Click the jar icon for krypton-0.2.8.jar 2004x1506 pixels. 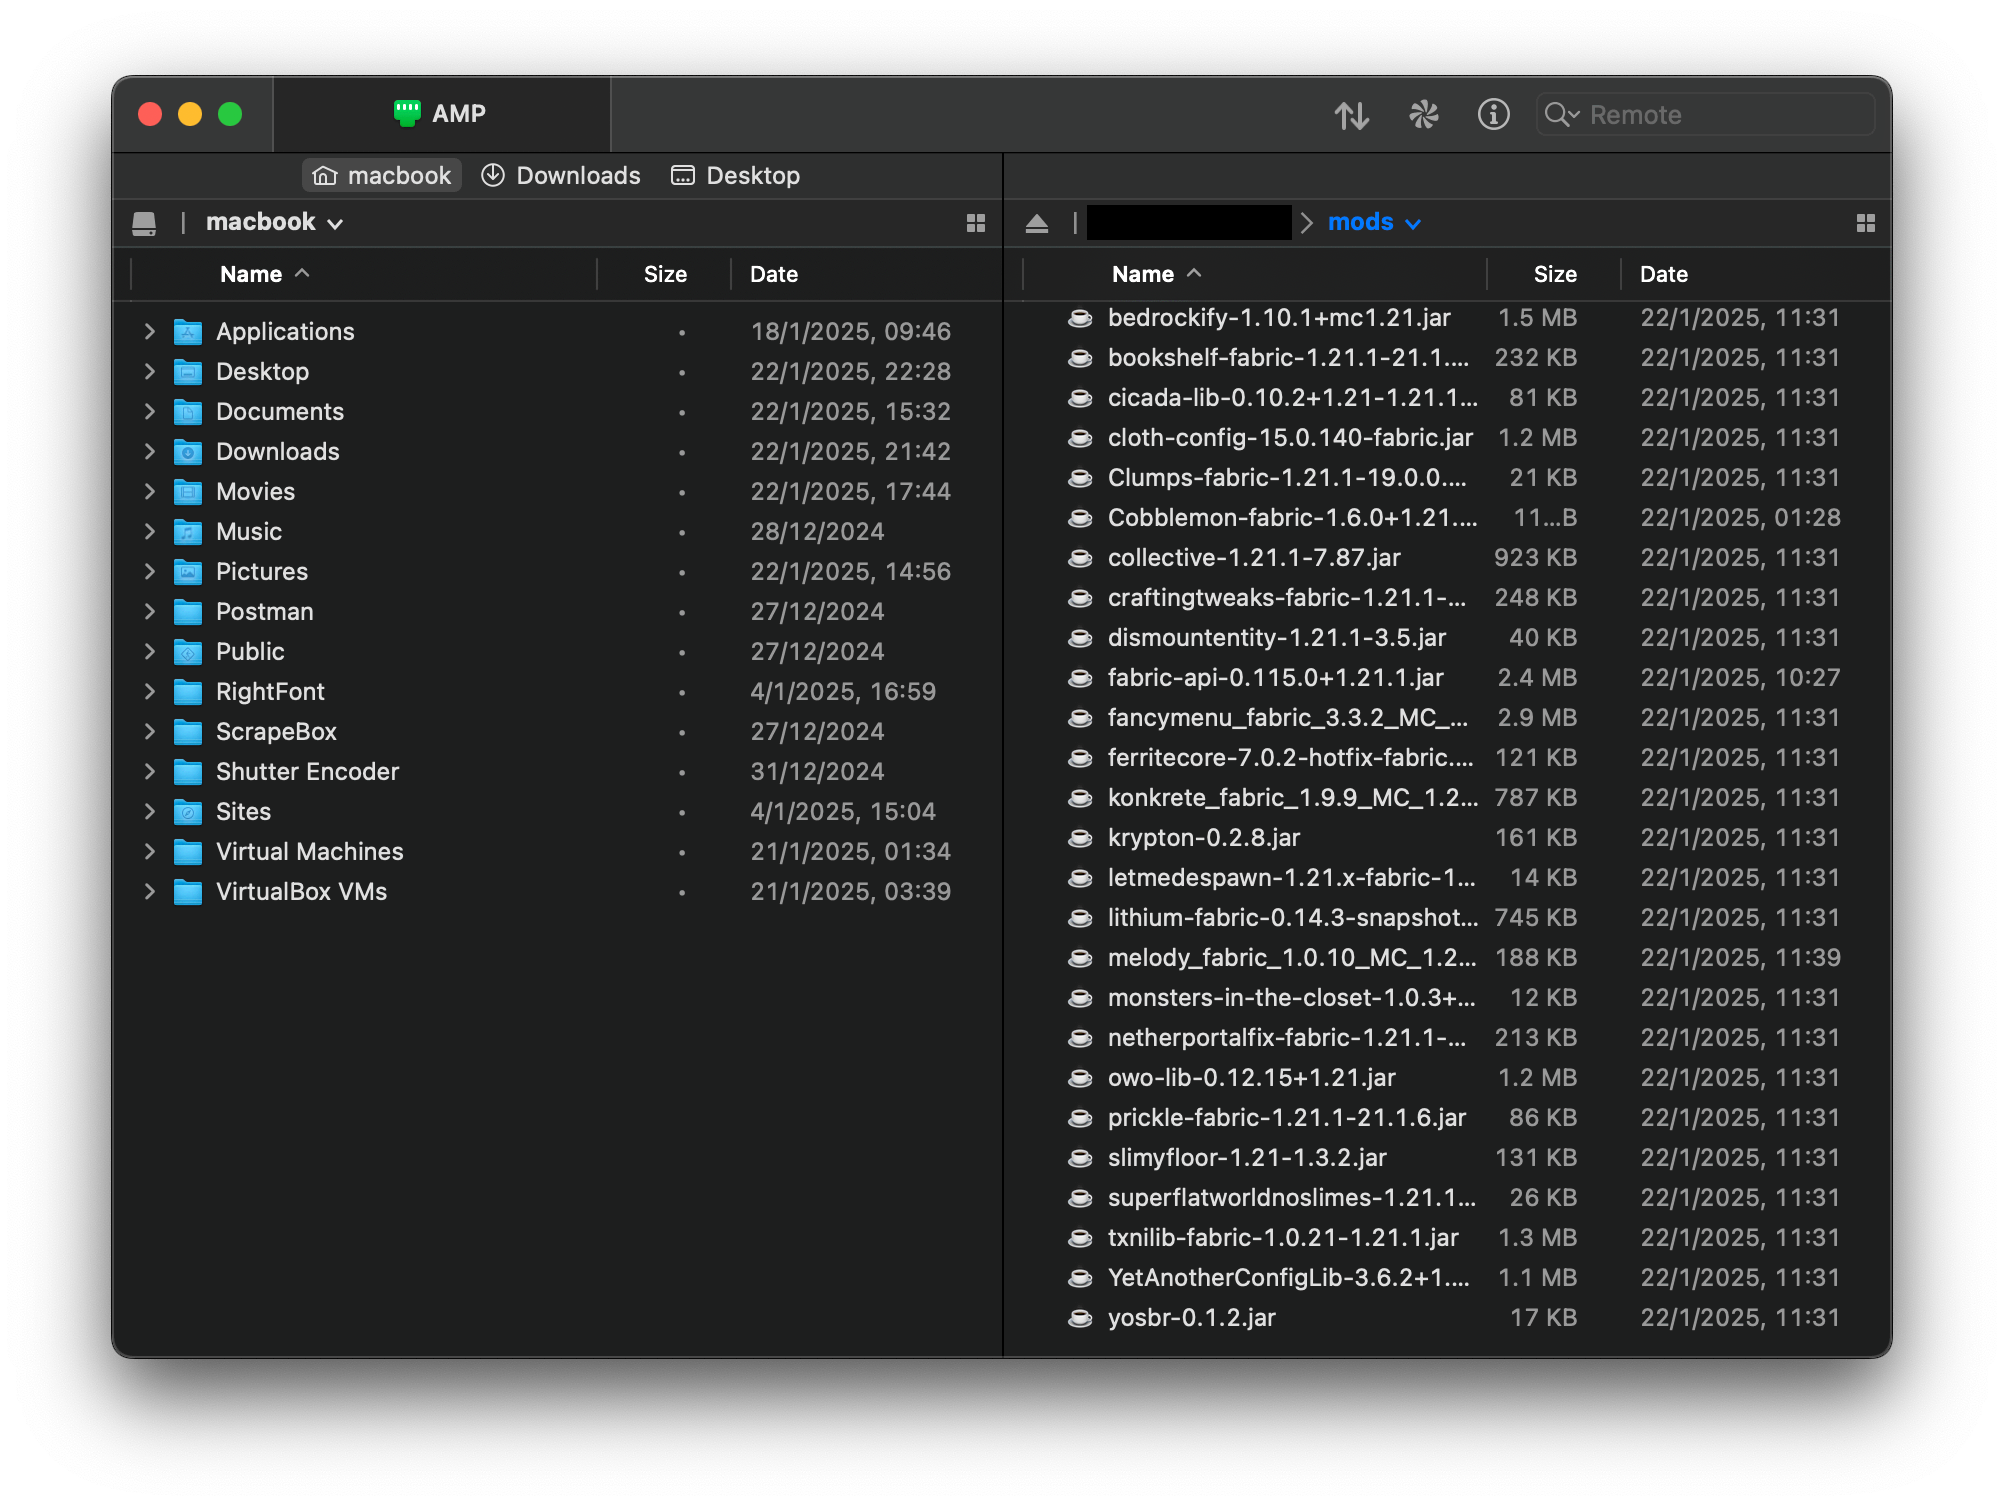1080,838
